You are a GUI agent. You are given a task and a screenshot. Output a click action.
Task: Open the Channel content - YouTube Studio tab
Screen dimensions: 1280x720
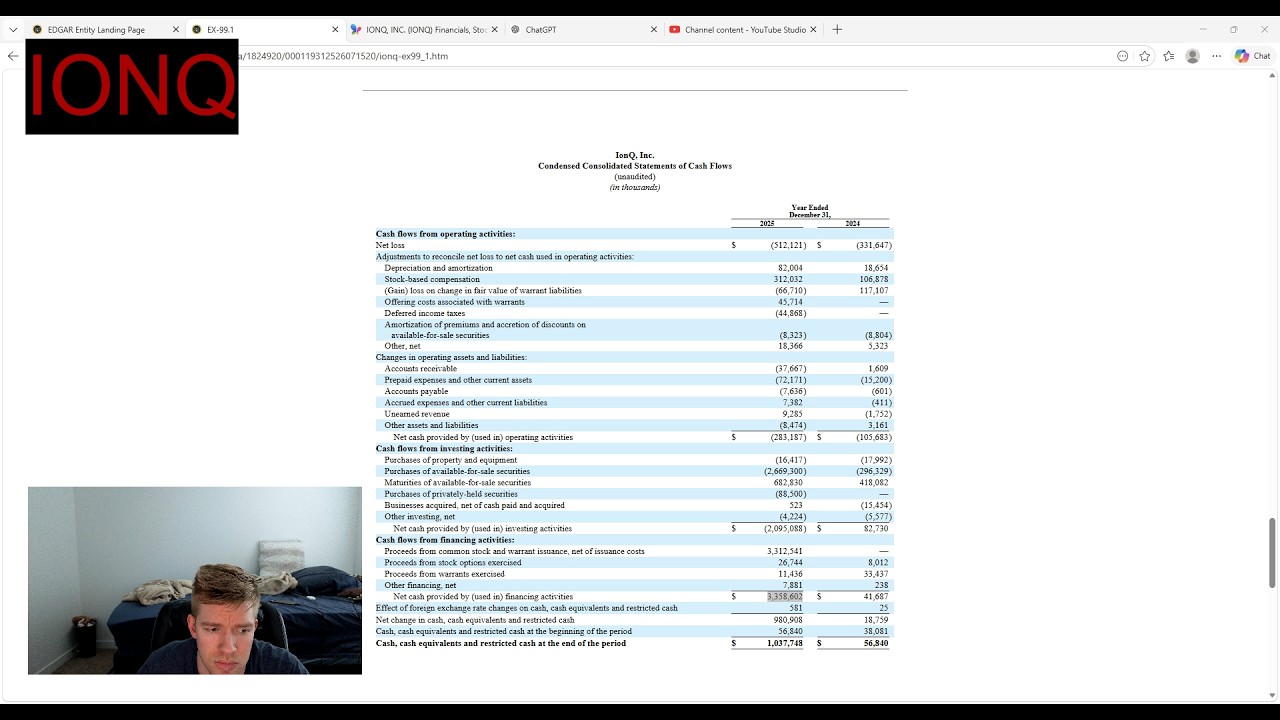pos(745,30)
